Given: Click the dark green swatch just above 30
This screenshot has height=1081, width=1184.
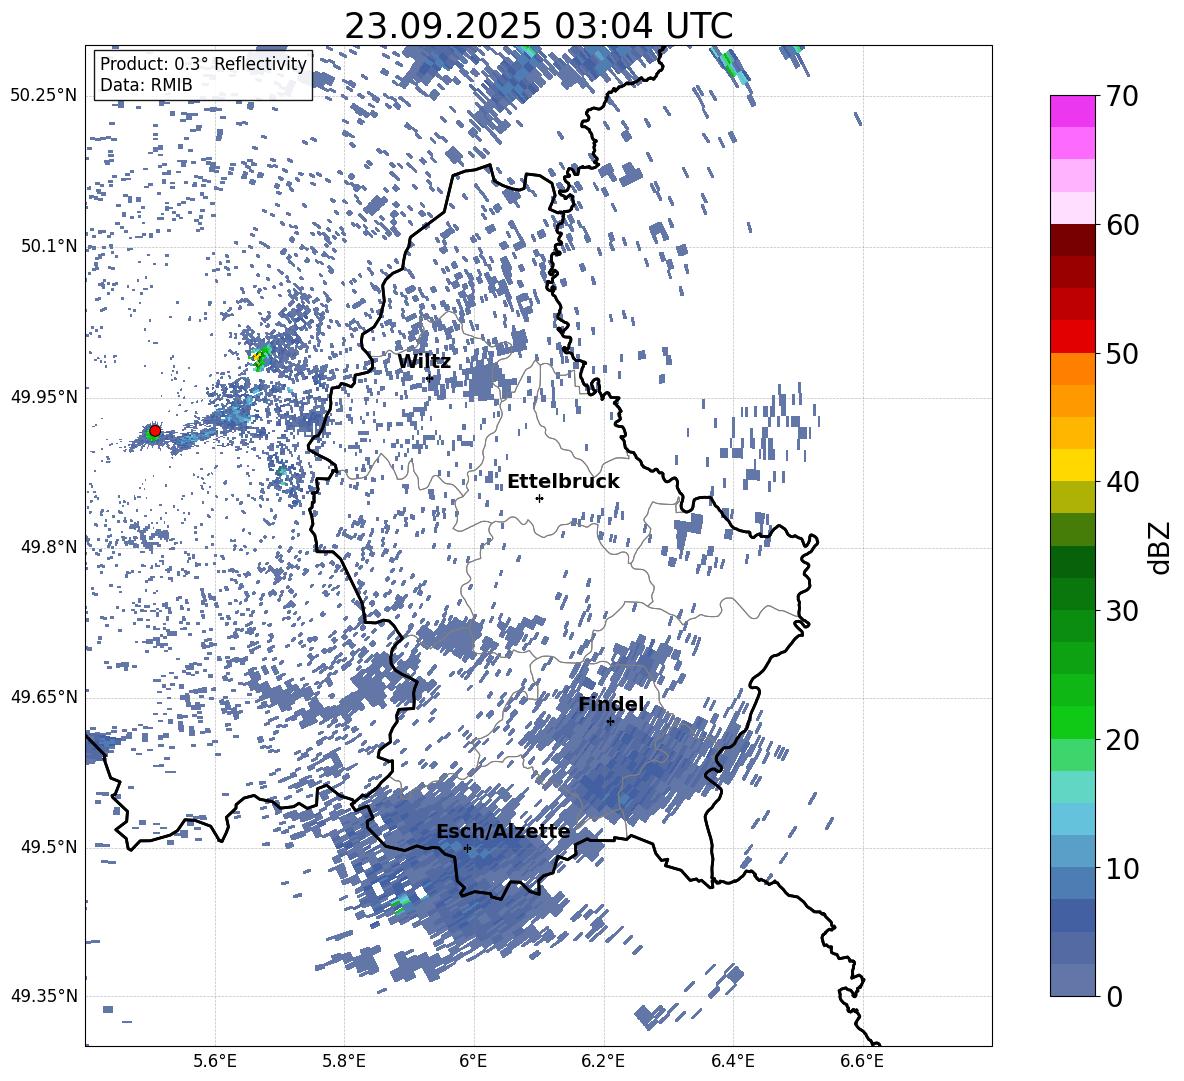Looking at the screenshot, I should (1072, 594).
